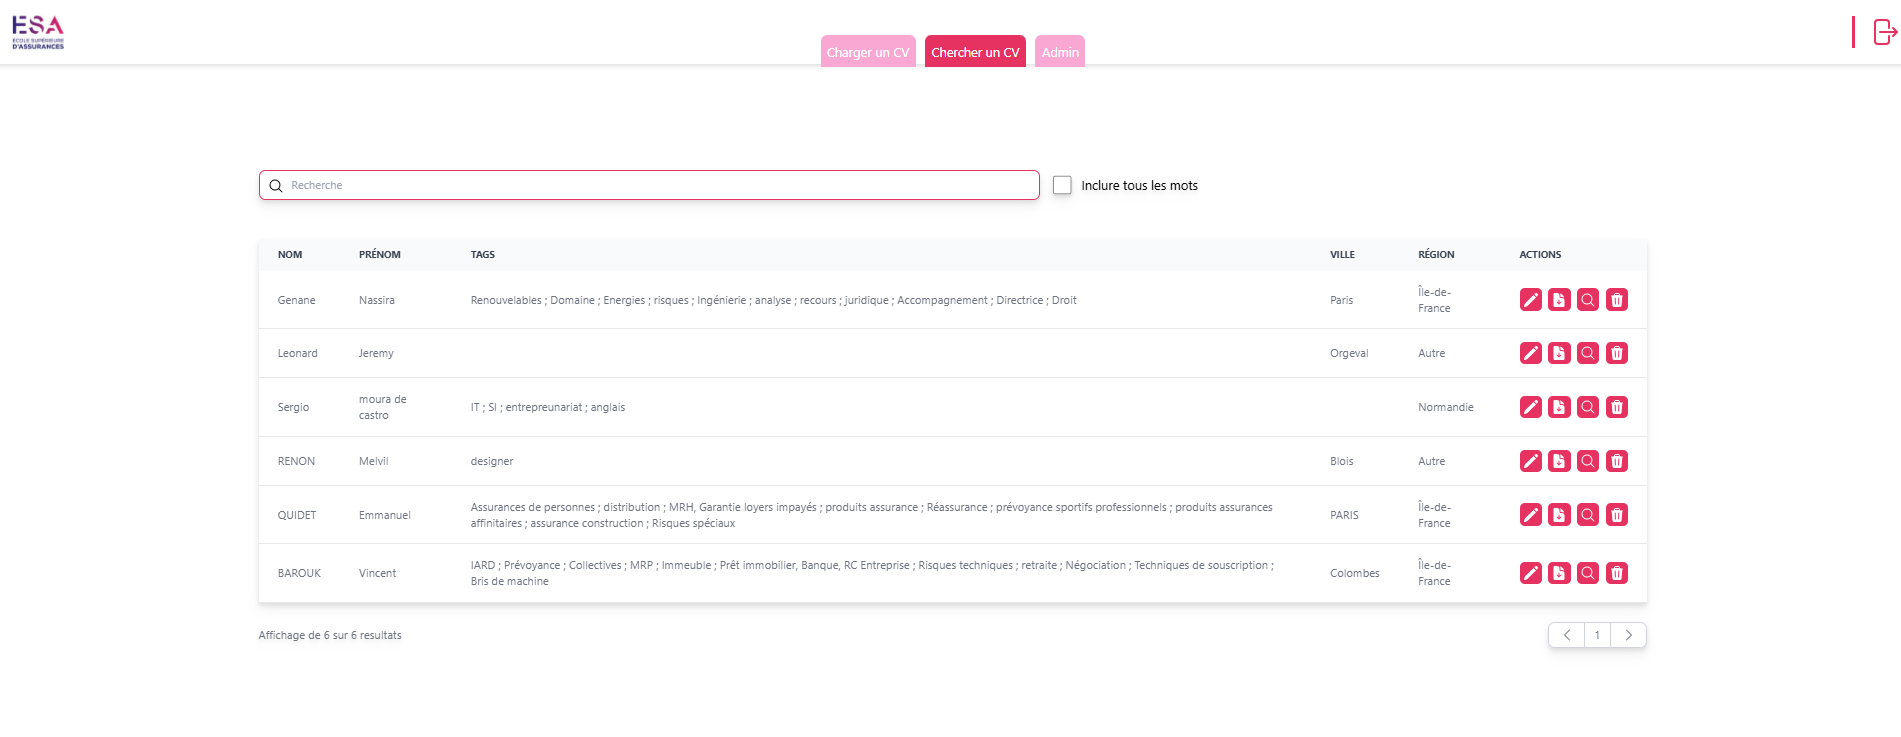Go to the previous results page
The width and height of the screenshot is (1901, 737).
(x=1567, y=635)
